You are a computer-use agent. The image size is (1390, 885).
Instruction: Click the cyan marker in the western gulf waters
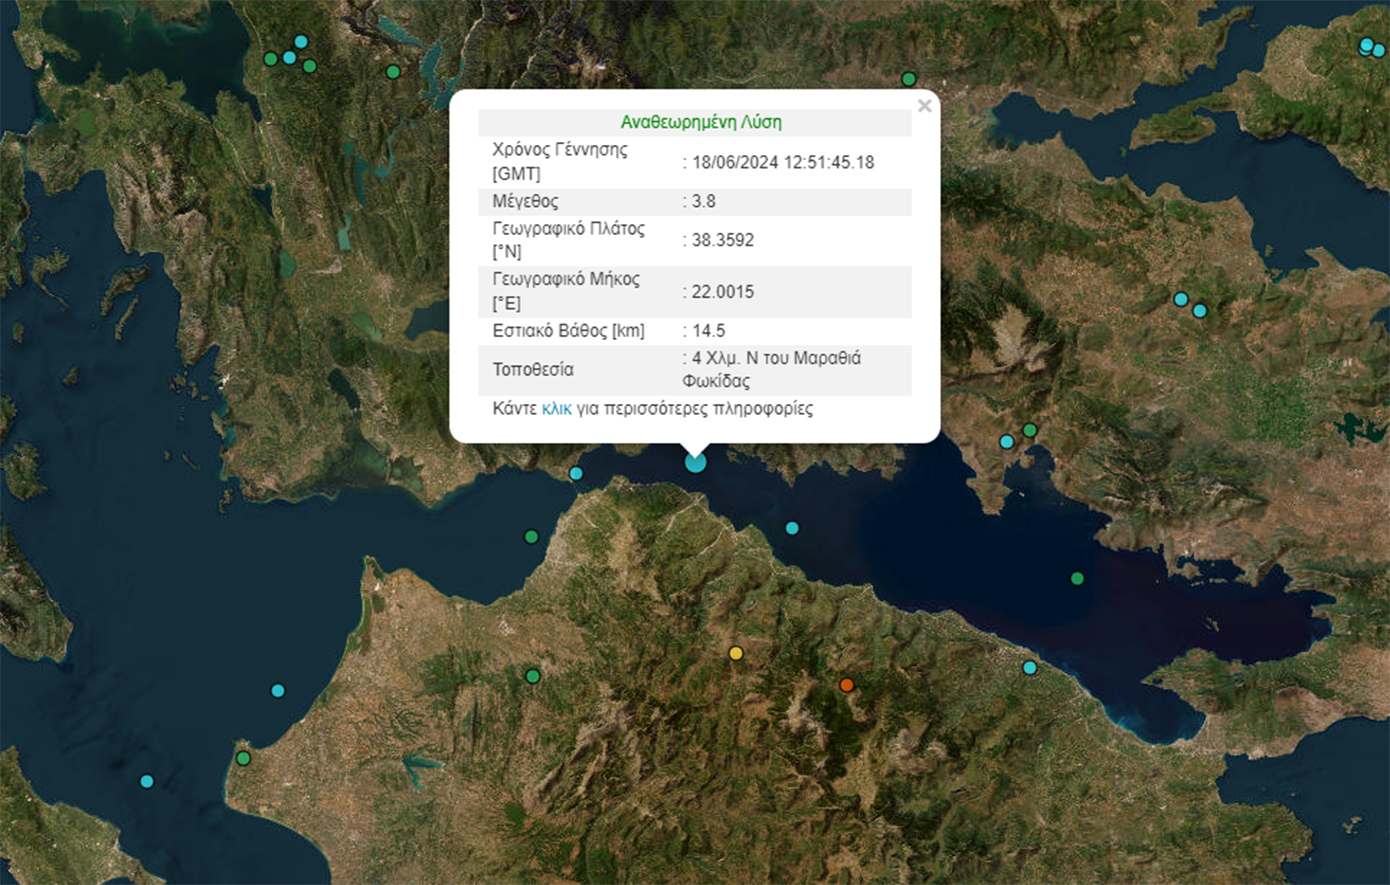pyautogui.click(x=278, y=690)
